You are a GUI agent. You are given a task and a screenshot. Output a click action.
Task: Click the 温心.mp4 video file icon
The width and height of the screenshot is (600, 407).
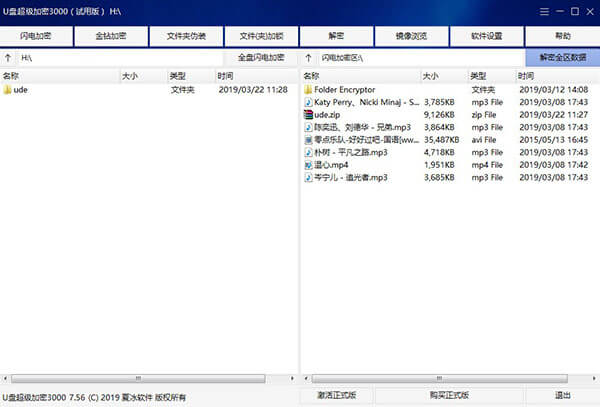308,165
